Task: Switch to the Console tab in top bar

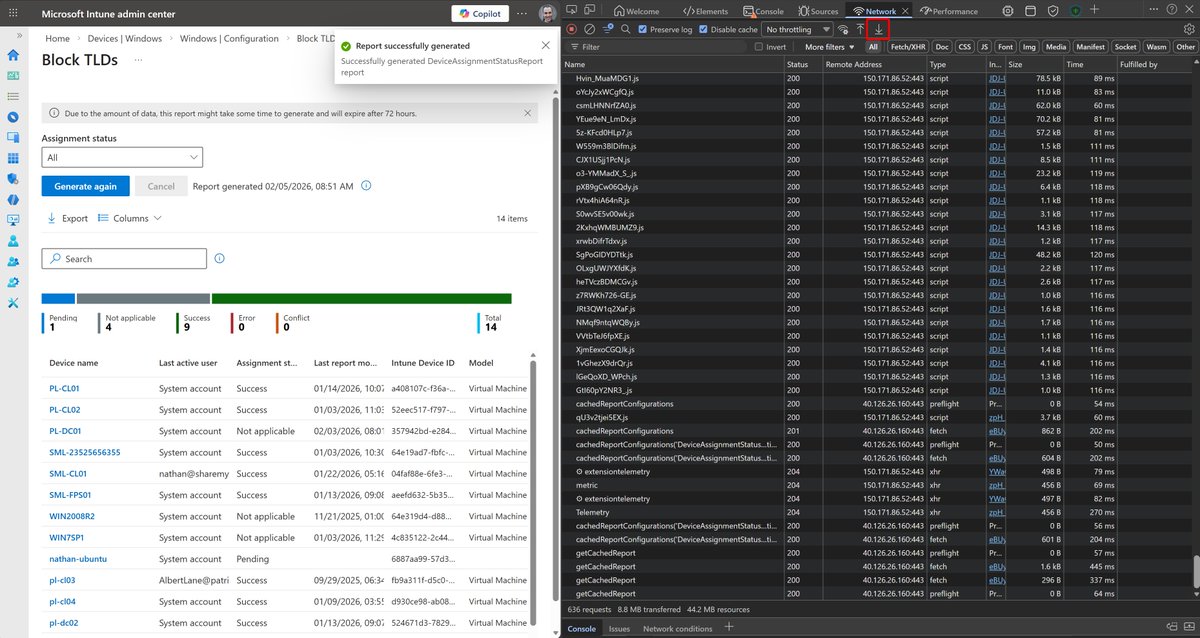Action: [x=763, y=11]
